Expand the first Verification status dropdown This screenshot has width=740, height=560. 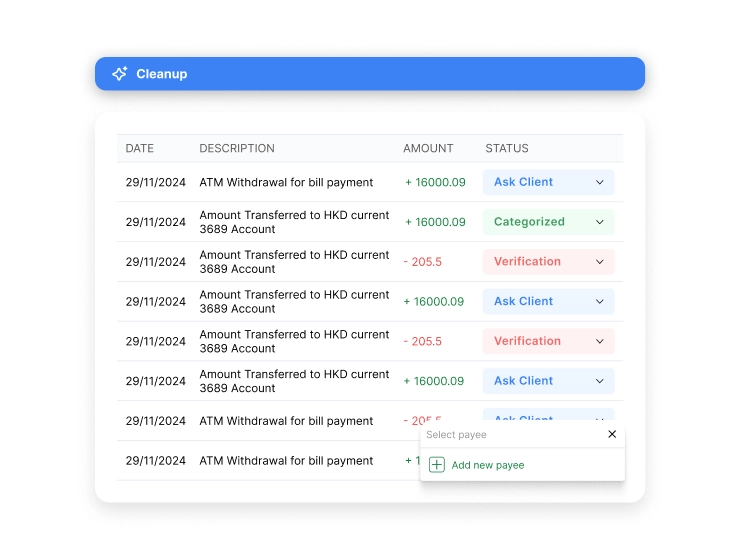(548, 262)
